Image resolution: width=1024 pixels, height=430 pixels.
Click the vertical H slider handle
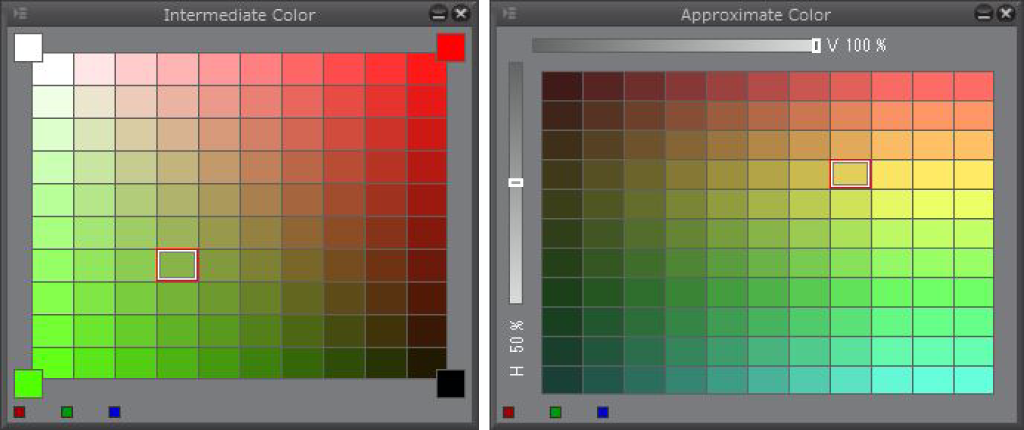point(516,182)
